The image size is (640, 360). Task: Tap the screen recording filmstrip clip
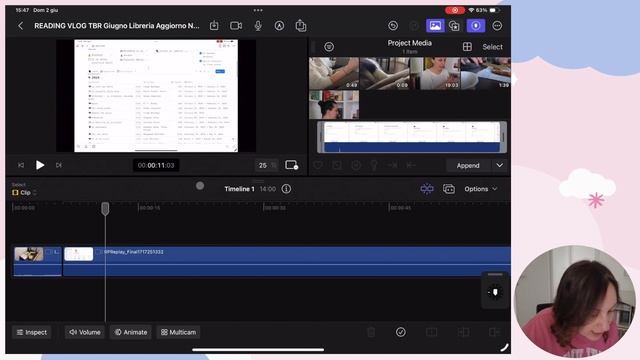412,137
